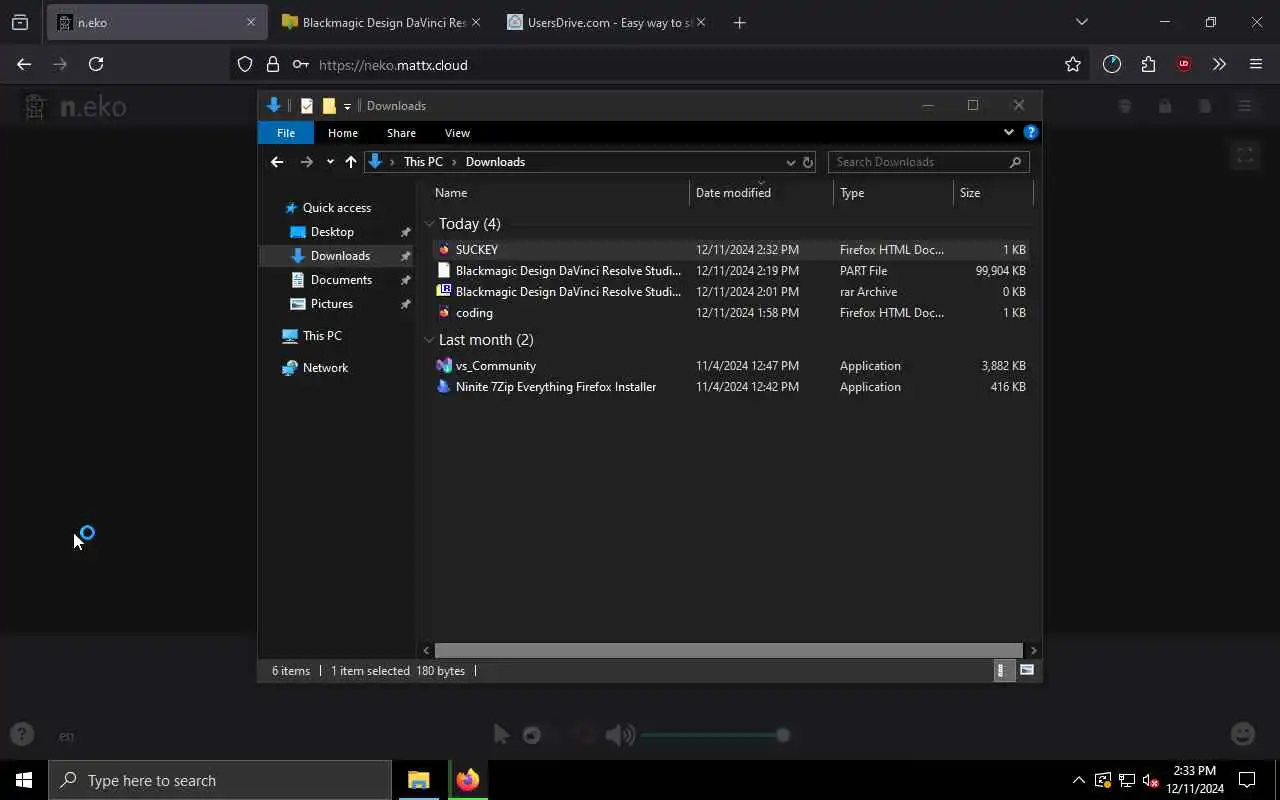
Task: Select the Blackmagic Design PART file
Action: [x=731, y=271]
